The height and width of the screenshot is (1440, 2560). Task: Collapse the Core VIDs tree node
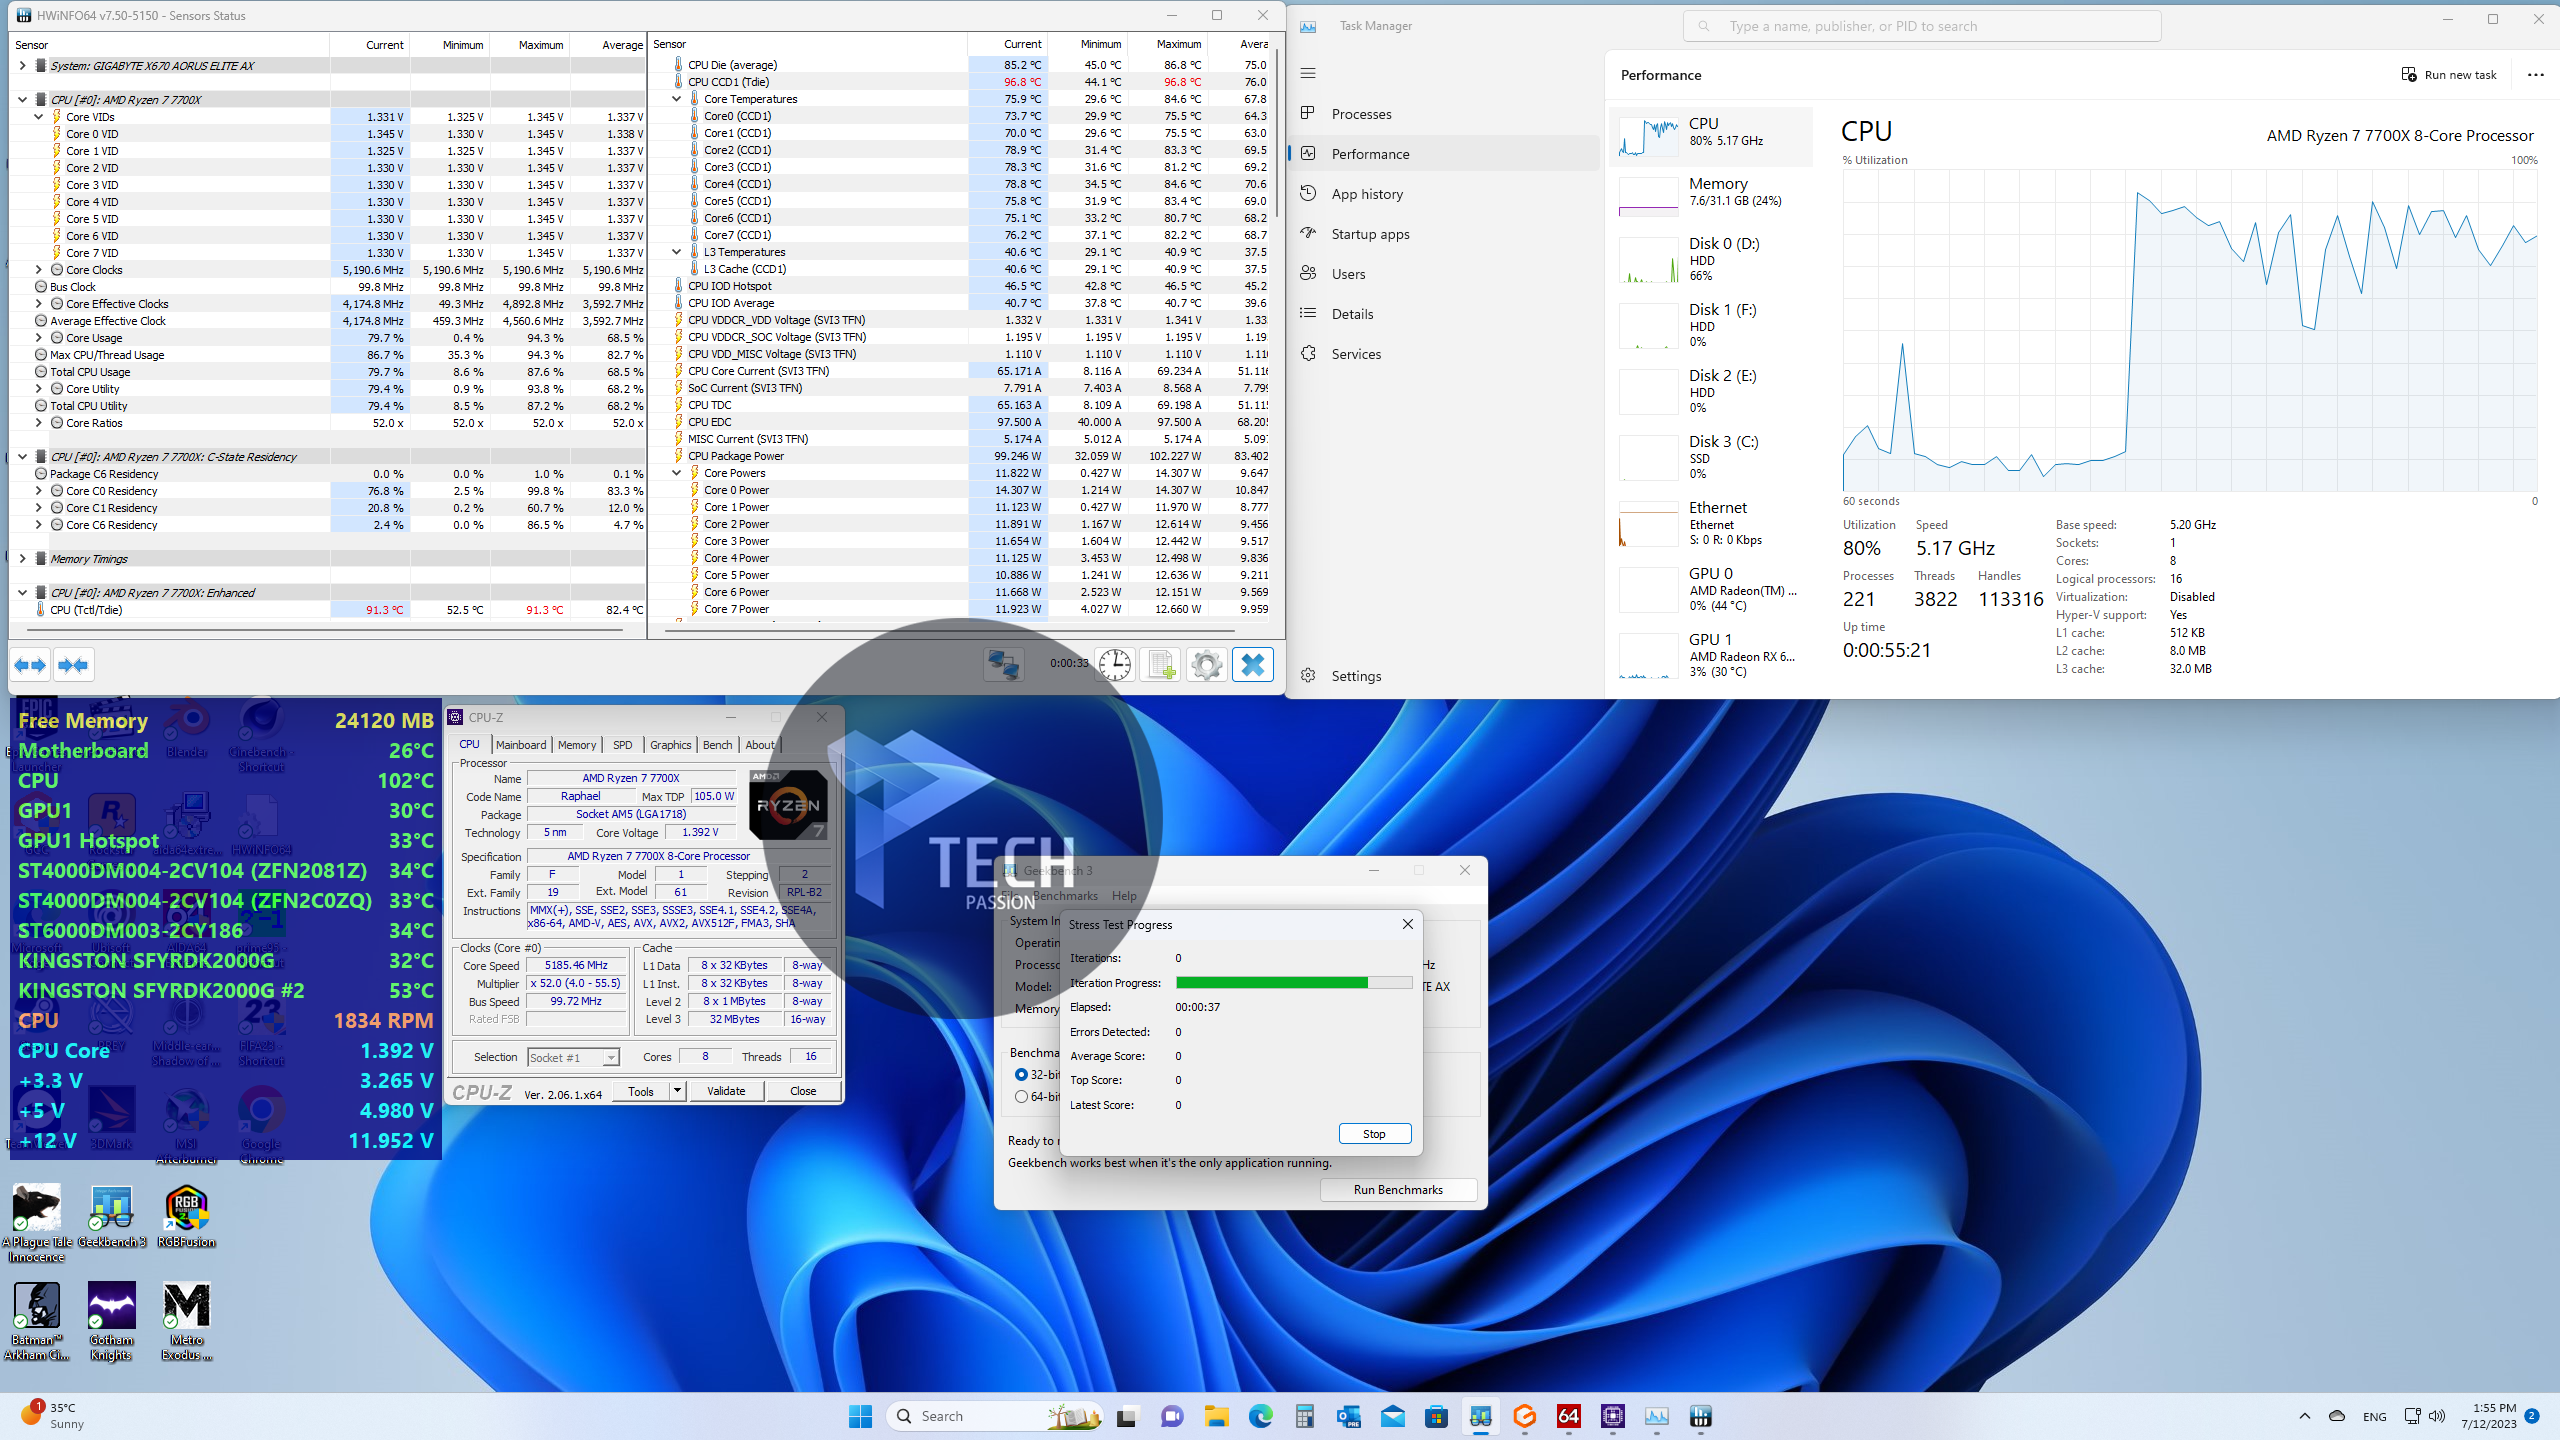(39, 117)
